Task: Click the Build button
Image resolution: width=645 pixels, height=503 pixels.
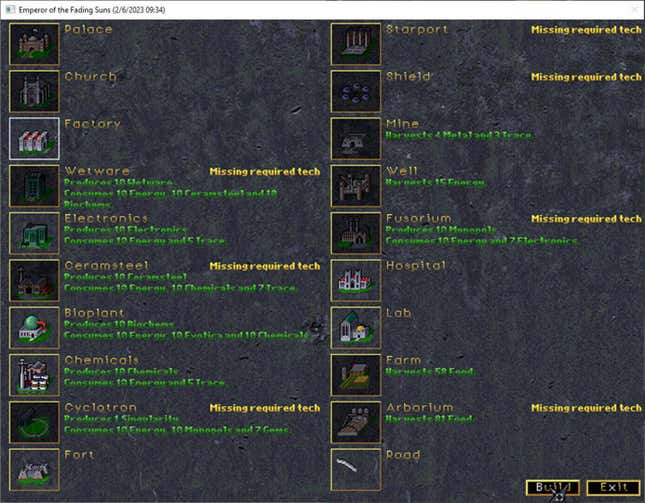Action: [x=553, y=488]
